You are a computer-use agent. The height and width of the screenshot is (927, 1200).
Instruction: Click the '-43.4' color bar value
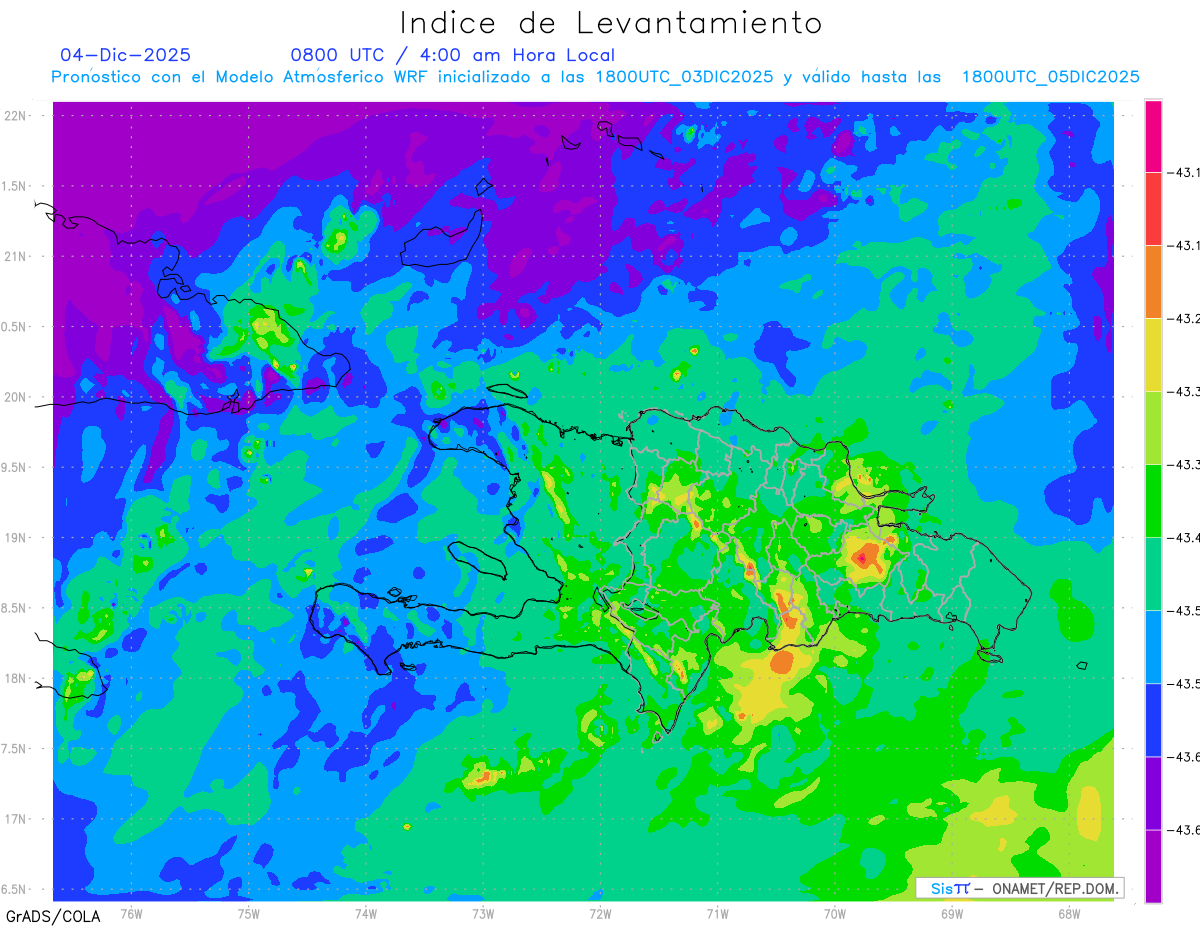(1186, 538)
